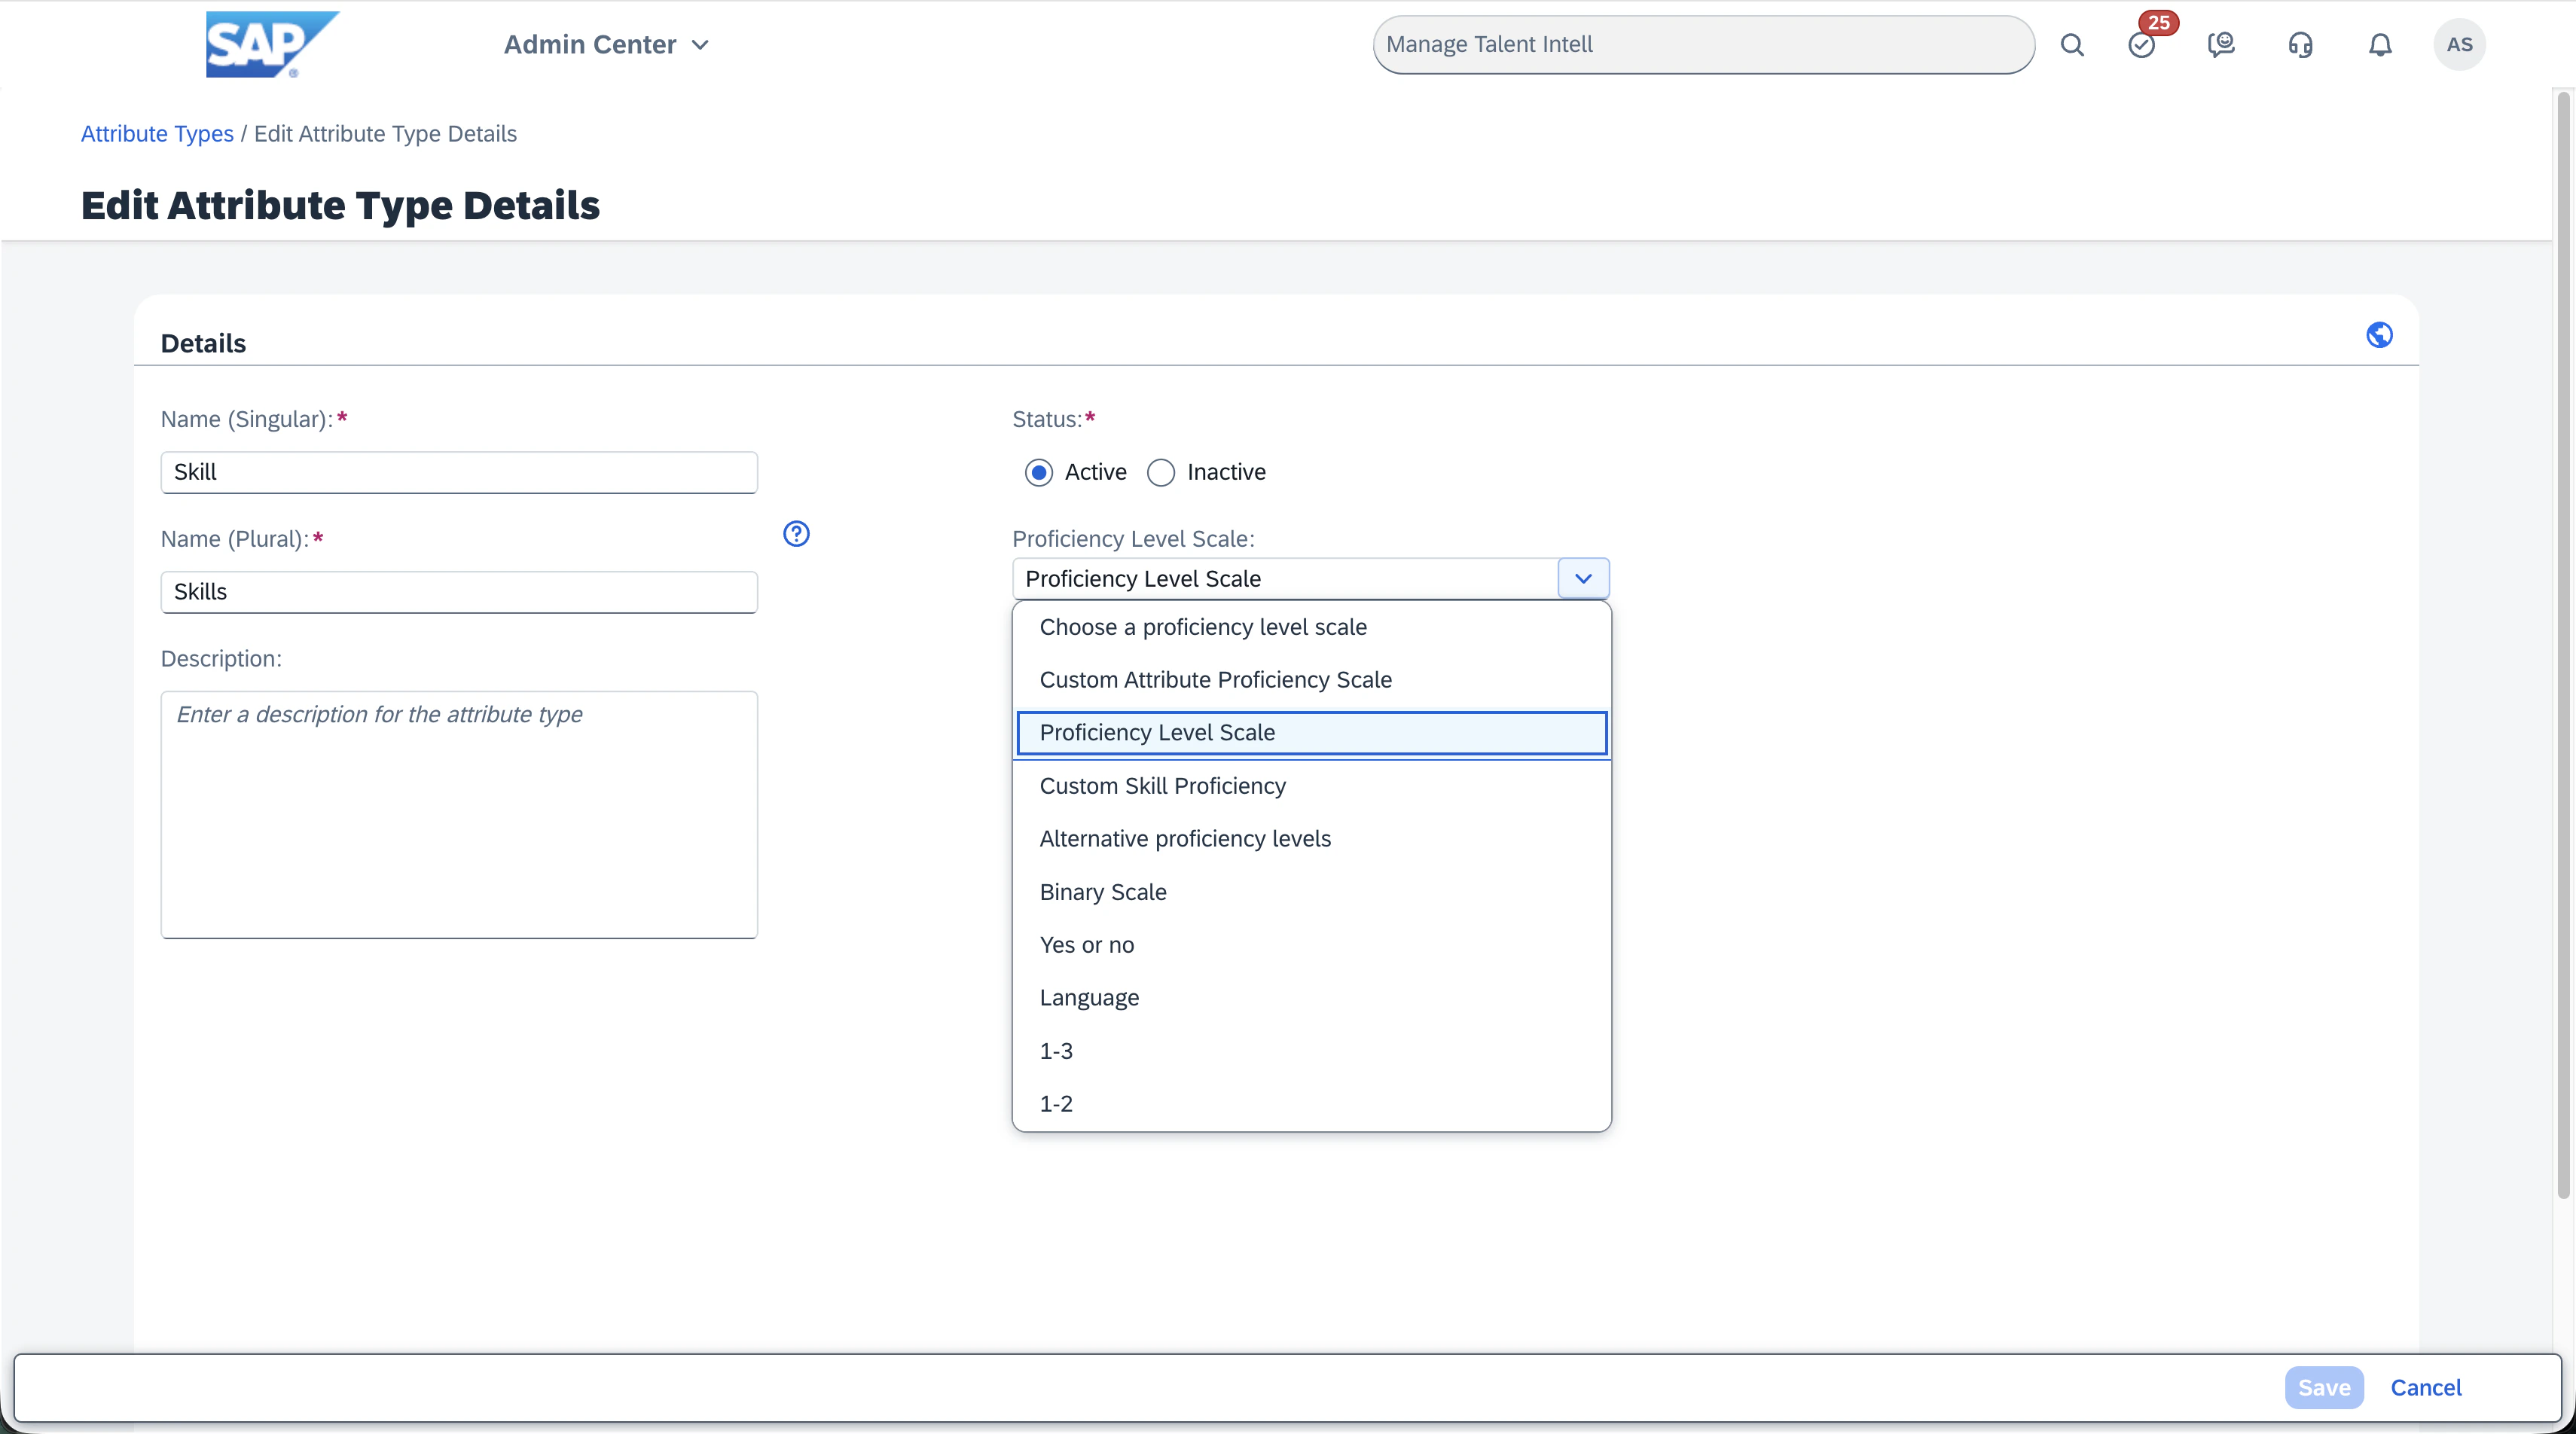2576x1434 pixels.
Task: Select the Inactive status radio button
Action: coord(1161,472)
